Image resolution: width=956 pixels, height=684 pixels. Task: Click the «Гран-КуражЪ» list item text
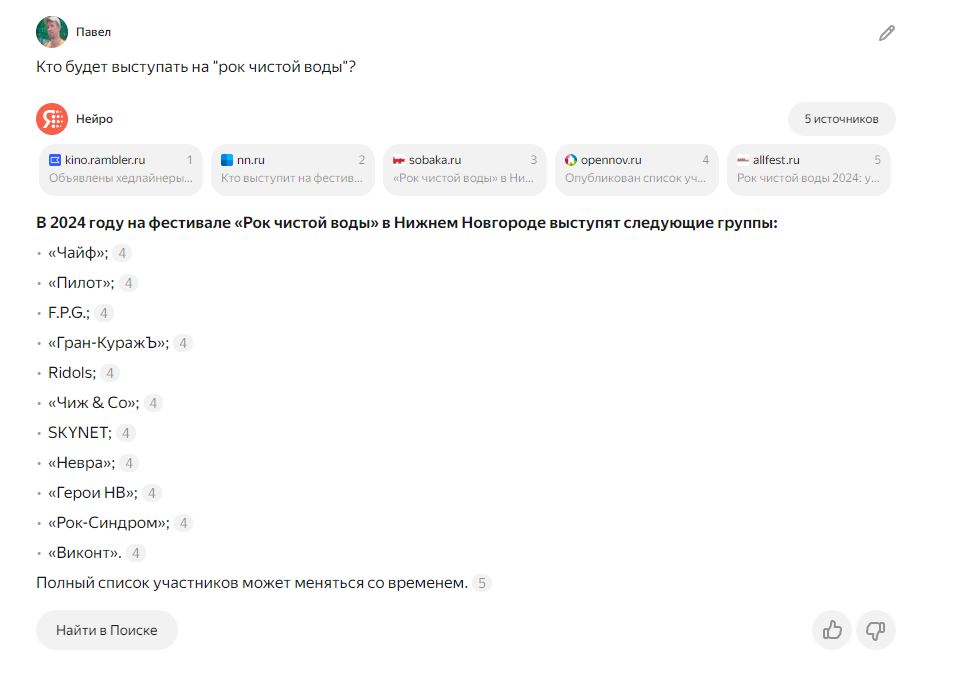[x=109, y=343]
